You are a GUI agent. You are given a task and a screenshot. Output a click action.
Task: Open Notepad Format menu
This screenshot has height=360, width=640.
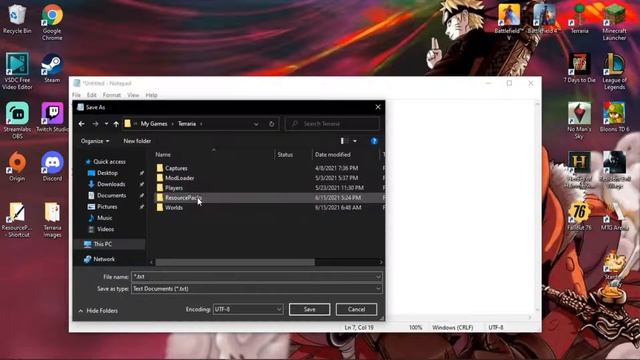point(112,95)
